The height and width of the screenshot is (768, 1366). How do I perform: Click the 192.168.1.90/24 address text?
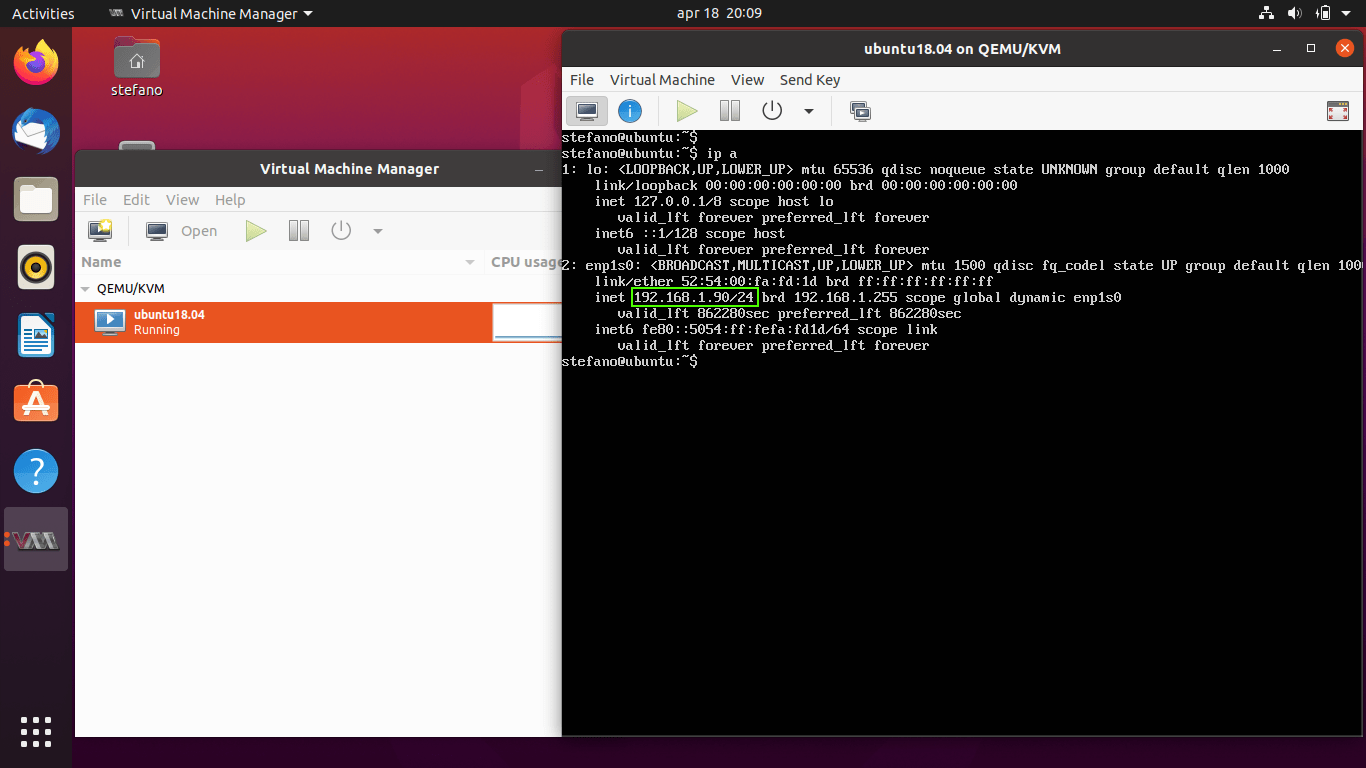click(x=694, y=298)
